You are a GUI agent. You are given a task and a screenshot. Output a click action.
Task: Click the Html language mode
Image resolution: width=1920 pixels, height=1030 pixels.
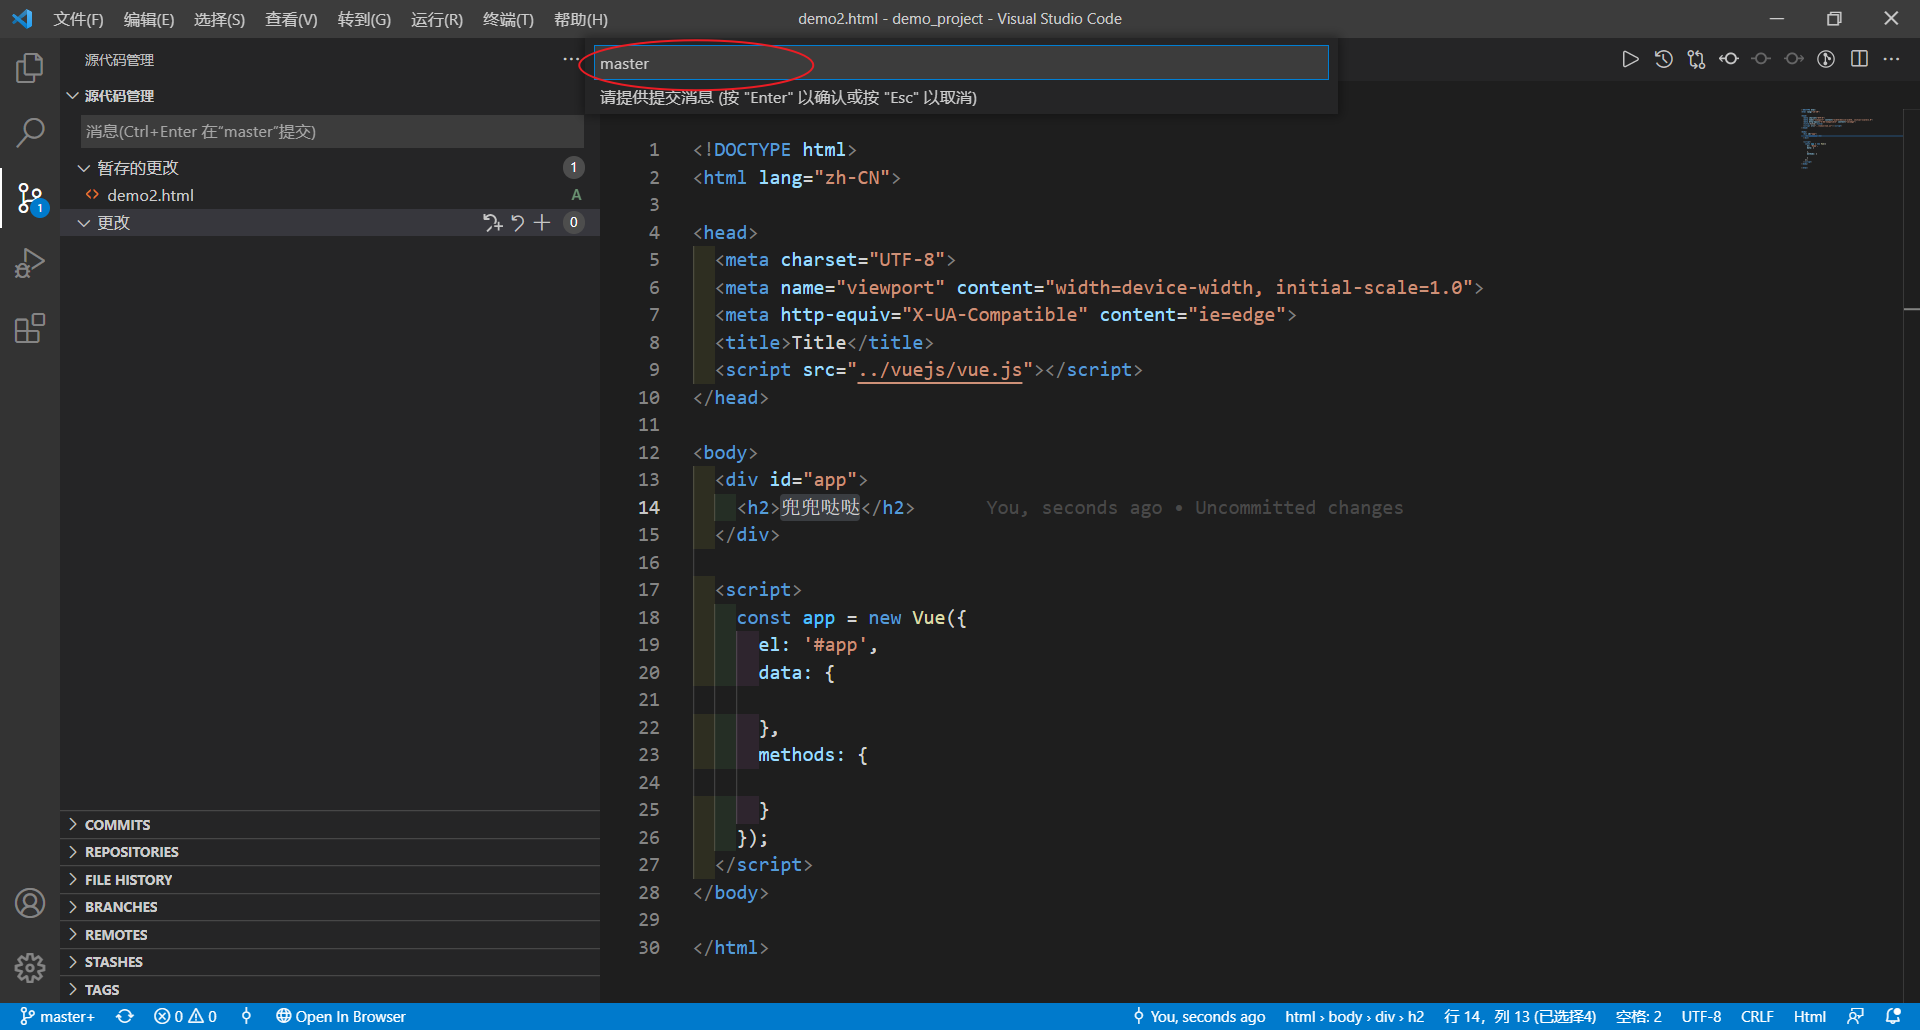point(1810,1016)
